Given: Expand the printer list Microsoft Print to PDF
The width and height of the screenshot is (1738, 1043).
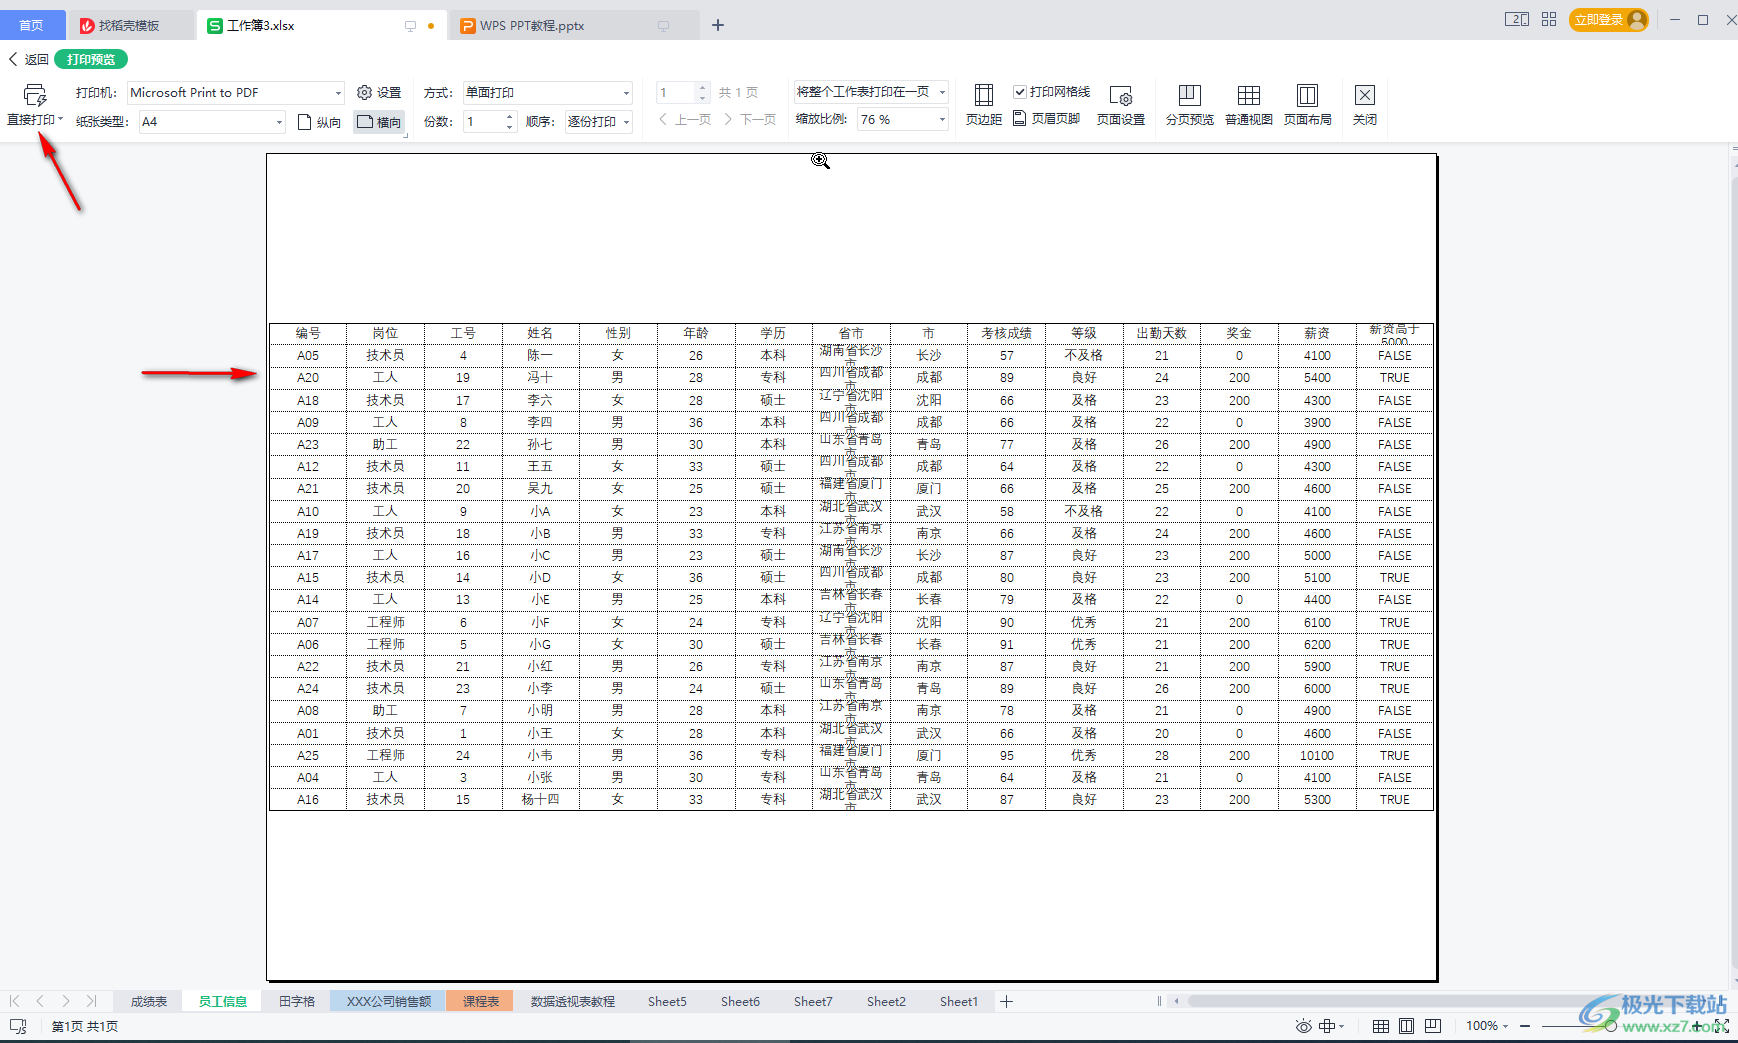Looking at the screenshot, I should coord(338,93).
